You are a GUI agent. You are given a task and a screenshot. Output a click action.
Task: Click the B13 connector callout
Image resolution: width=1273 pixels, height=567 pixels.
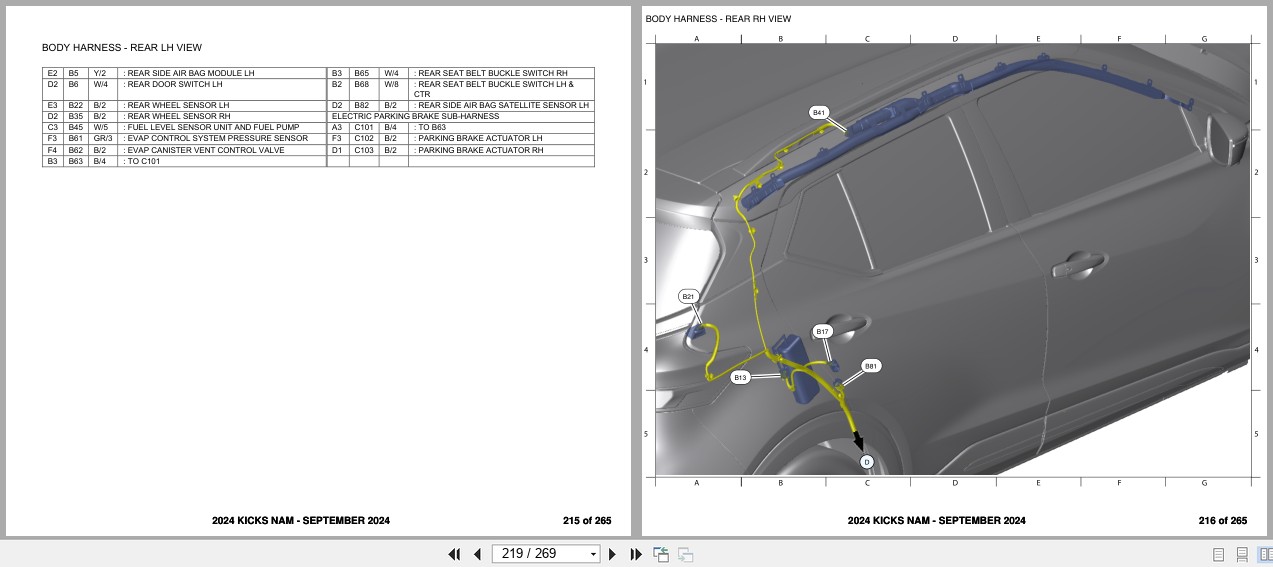pos(740,377)
